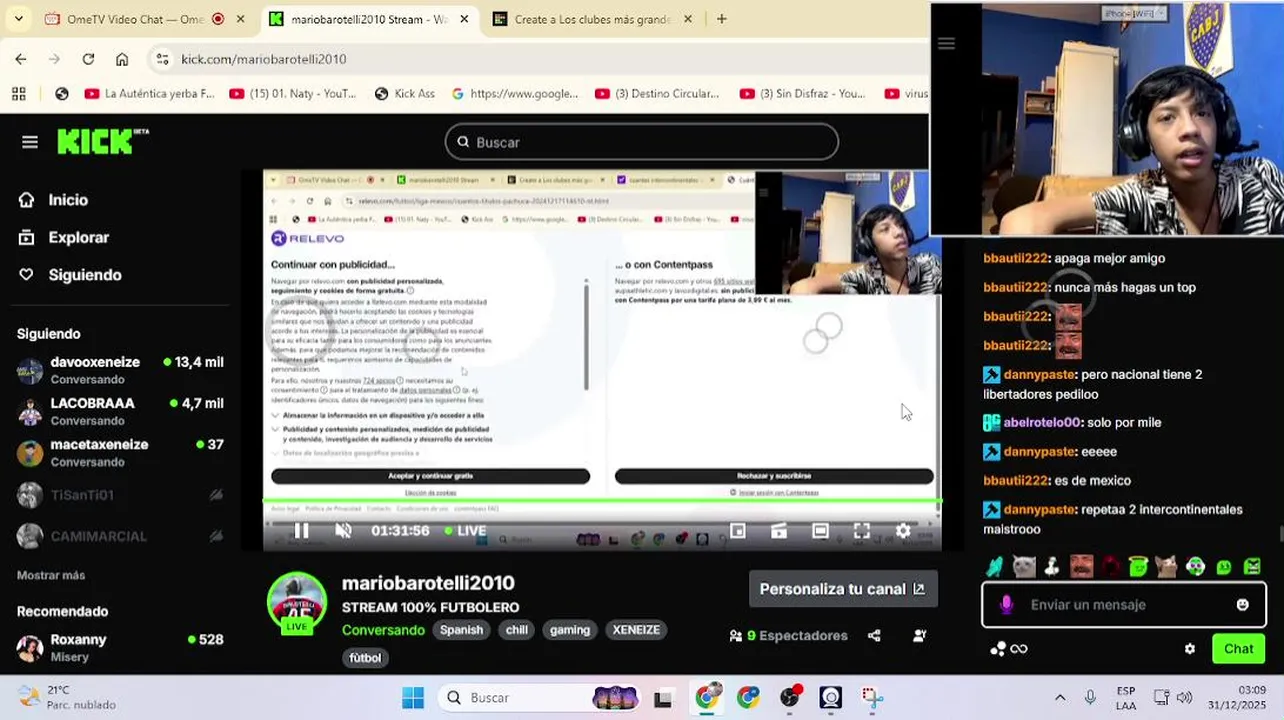Click the fútbol tag
Viewport: 1284px width, 720px height.
(x=365, y=658)
